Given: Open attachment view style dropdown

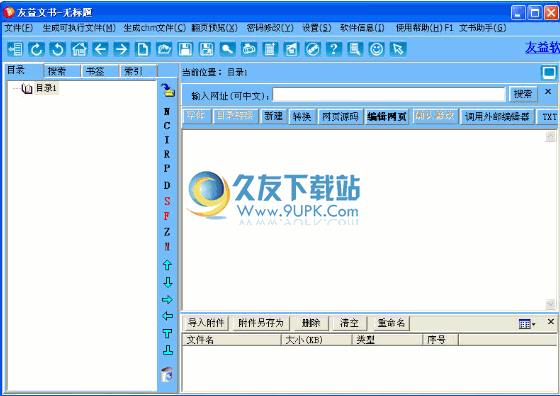Looking at the screenshot, I should 527,324.
